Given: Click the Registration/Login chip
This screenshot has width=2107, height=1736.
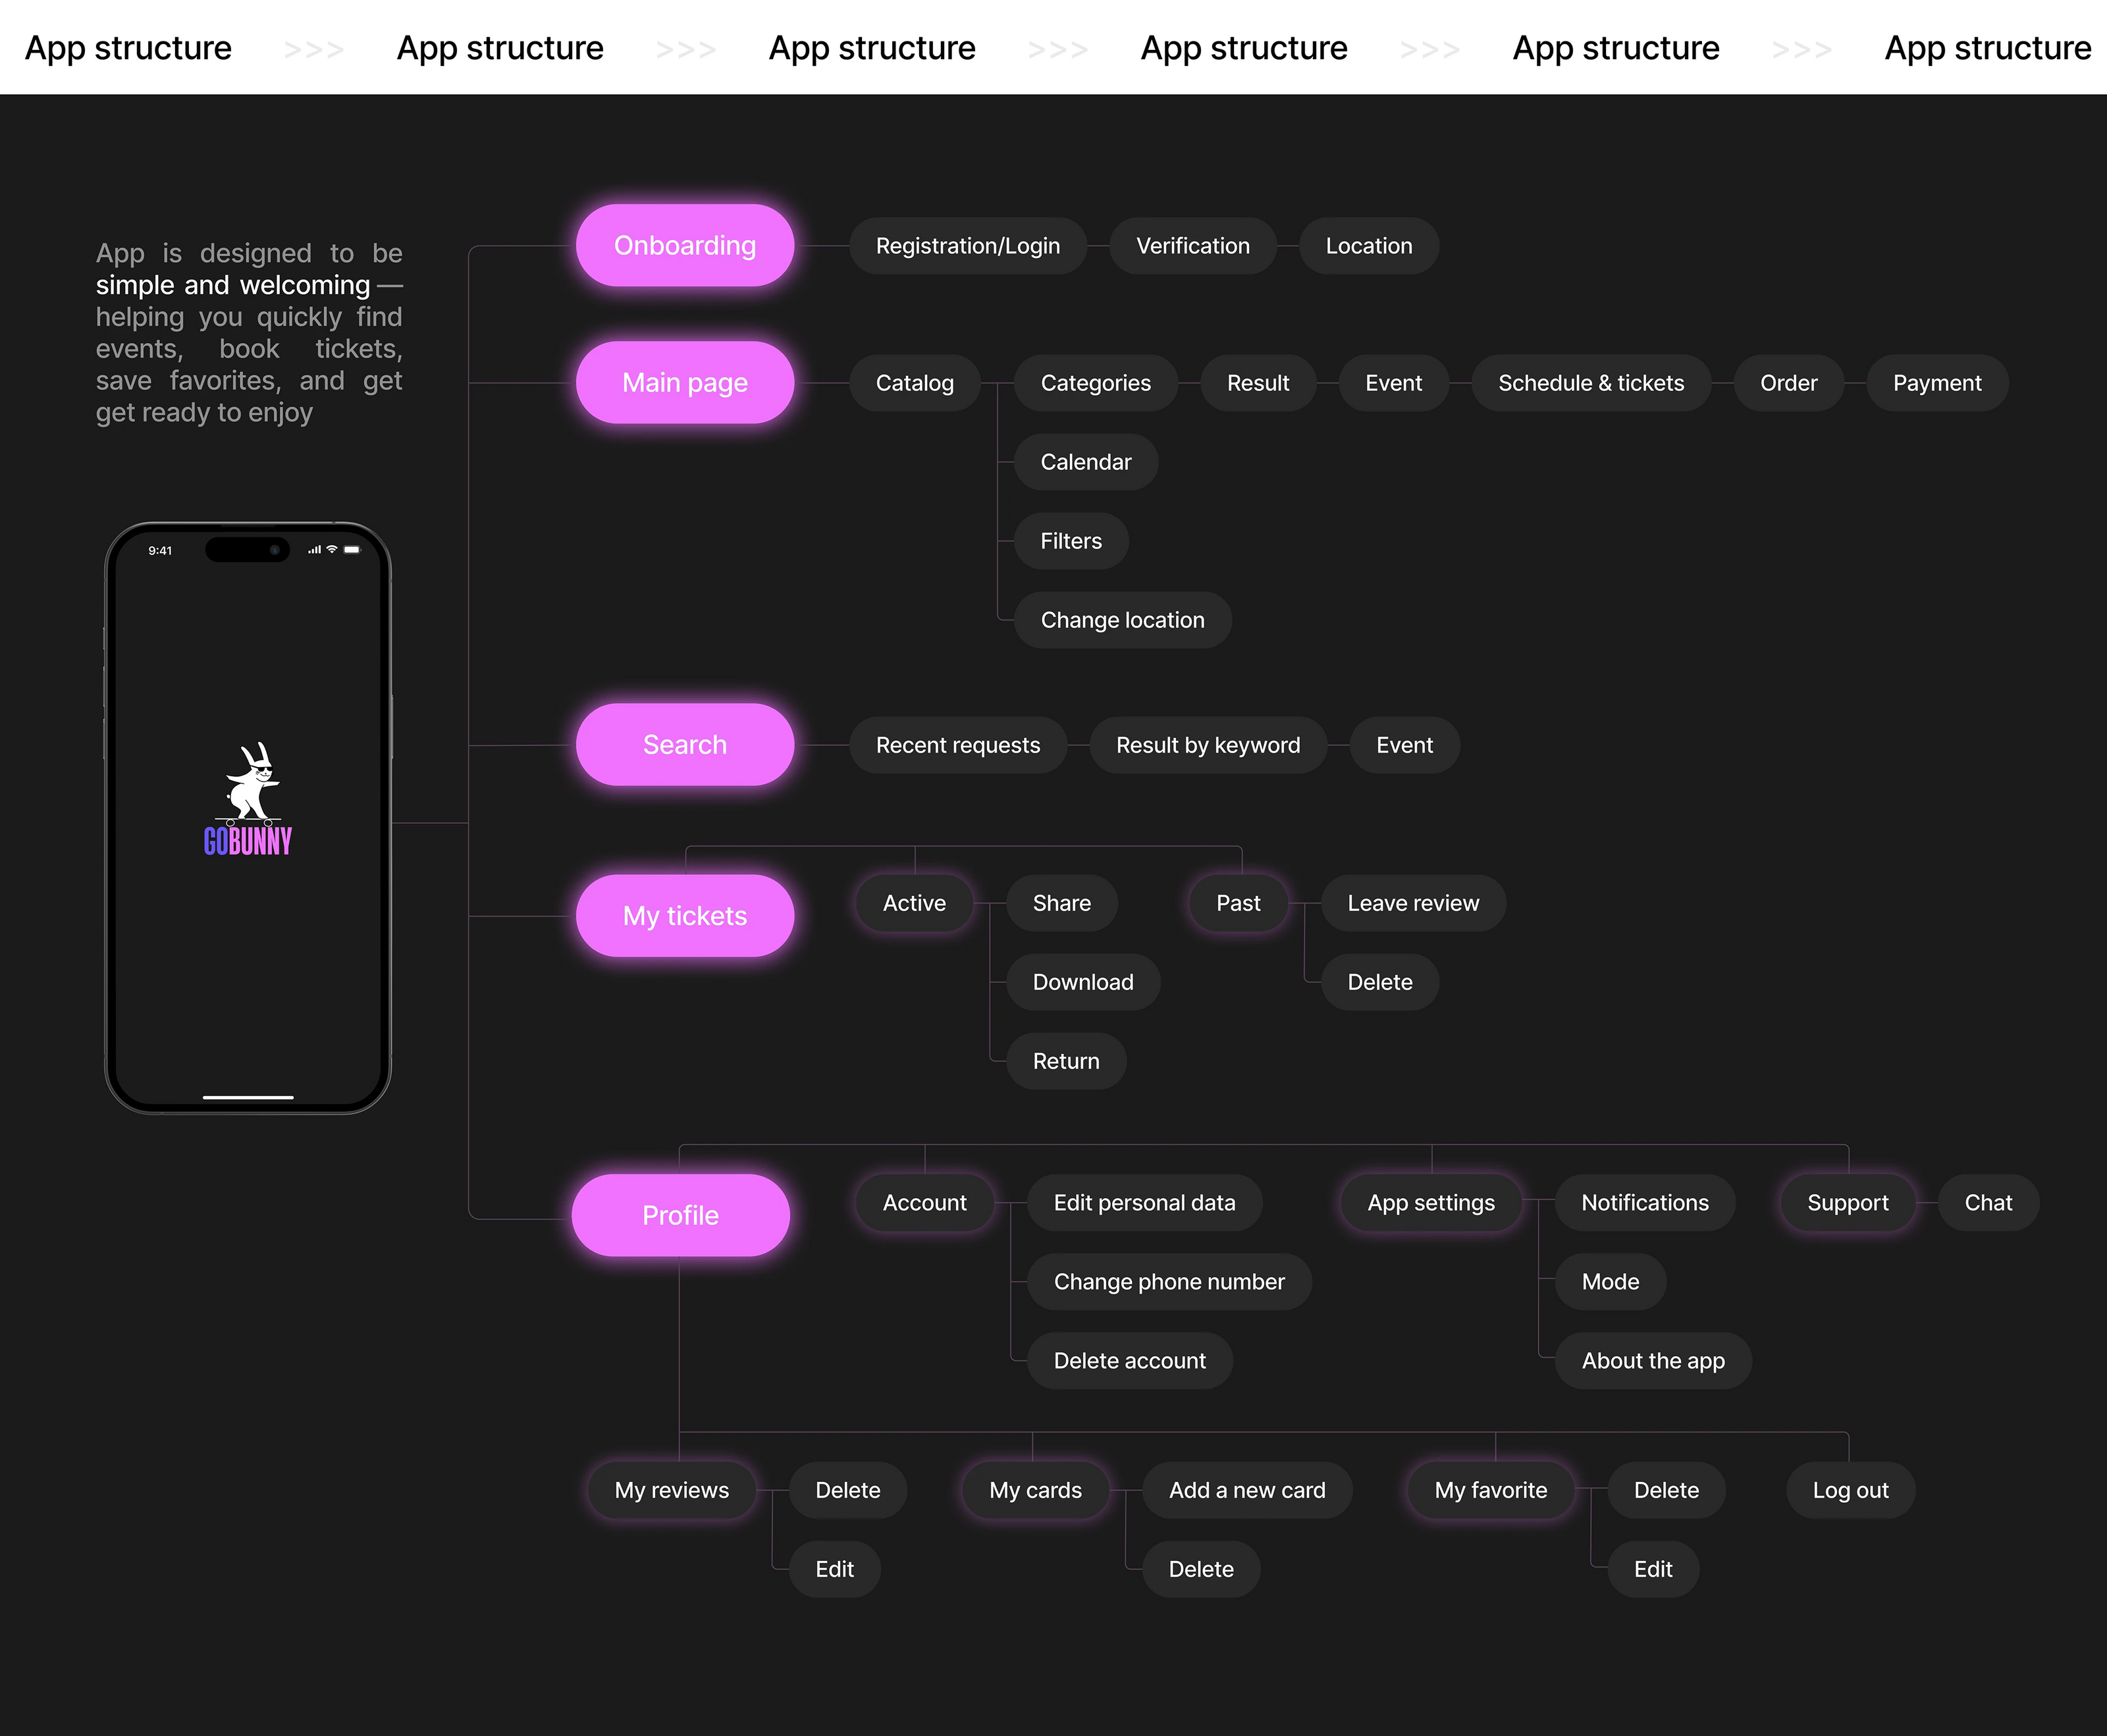Looking at the screenshot, I should click(967, 246).
